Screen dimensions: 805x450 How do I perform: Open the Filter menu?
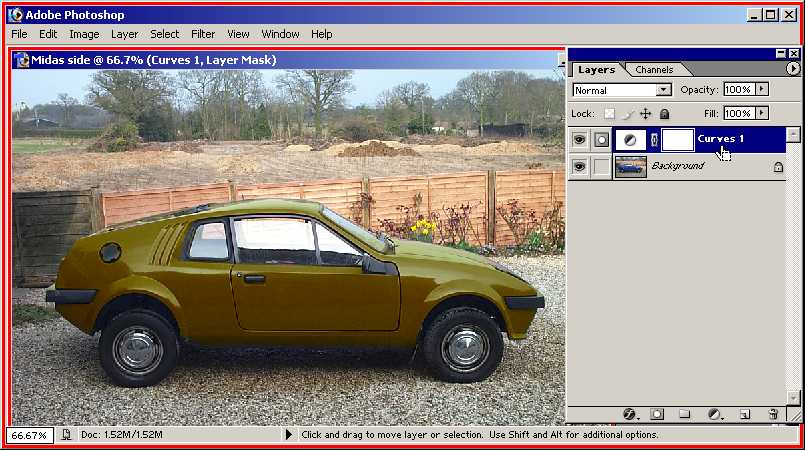pyautogui.click(x=203, y=34)
